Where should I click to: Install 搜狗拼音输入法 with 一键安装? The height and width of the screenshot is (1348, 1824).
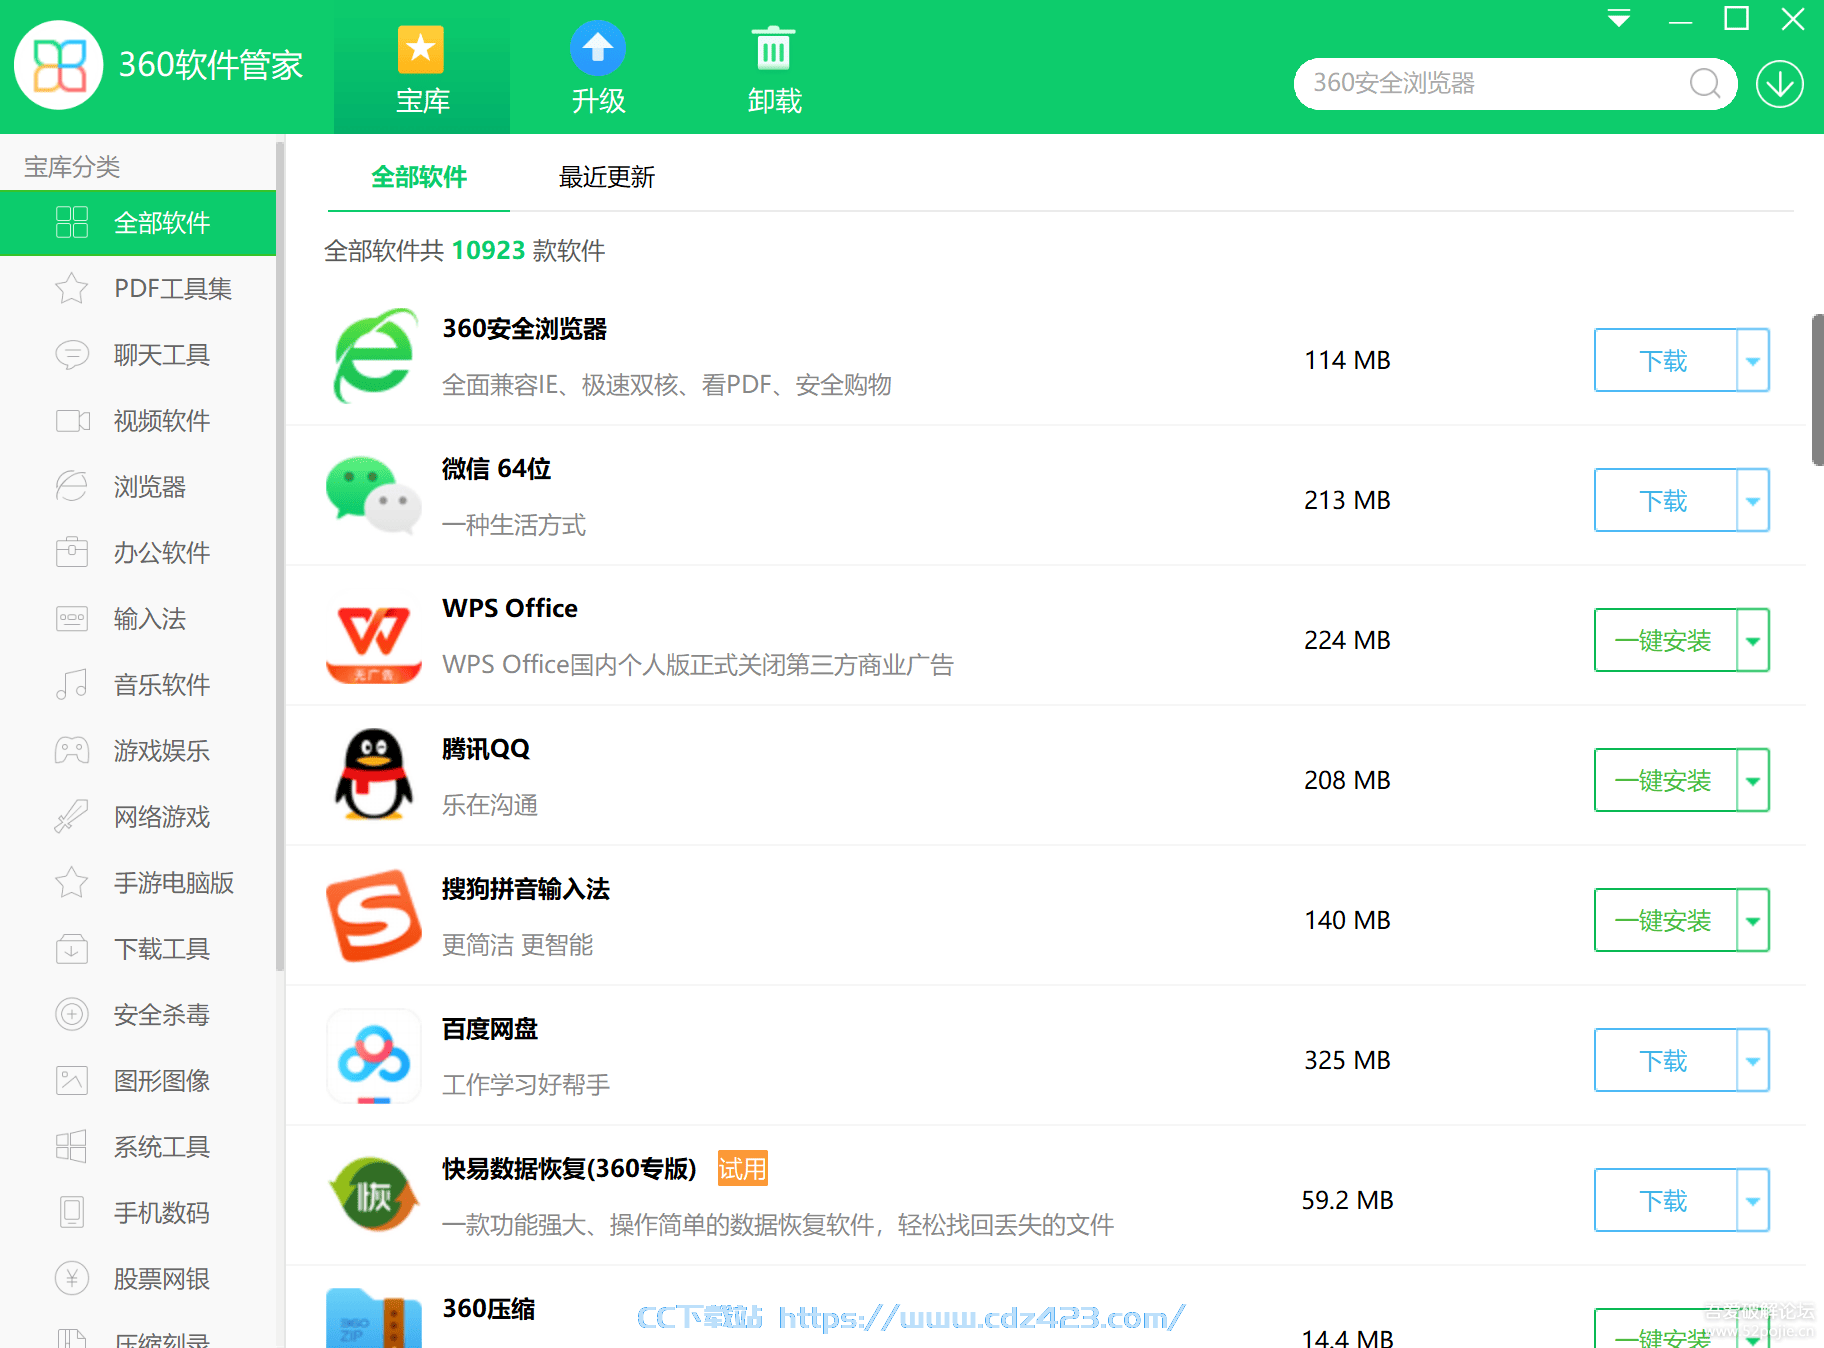[1665, 920]
